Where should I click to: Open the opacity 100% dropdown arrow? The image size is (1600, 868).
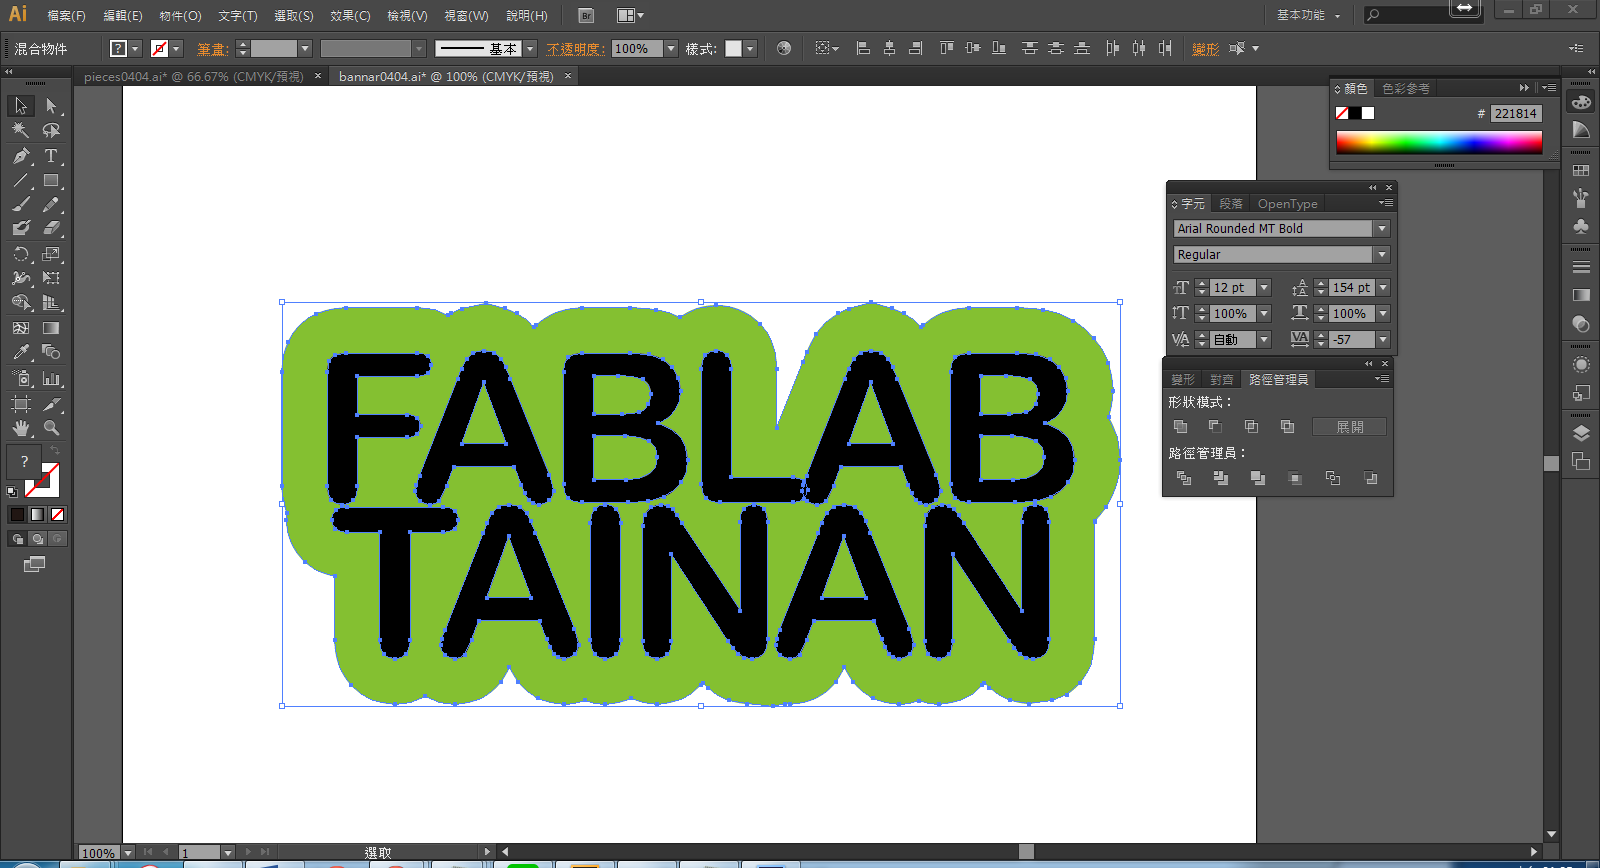click(x=671, y=48)
